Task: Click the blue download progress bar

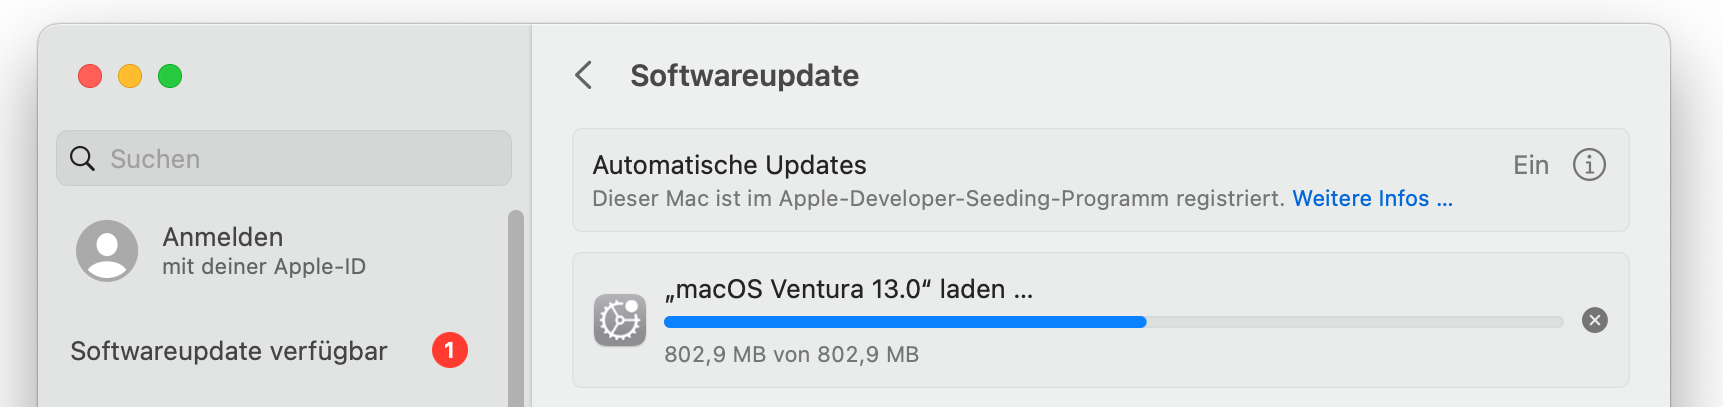Action: point(905,322)
